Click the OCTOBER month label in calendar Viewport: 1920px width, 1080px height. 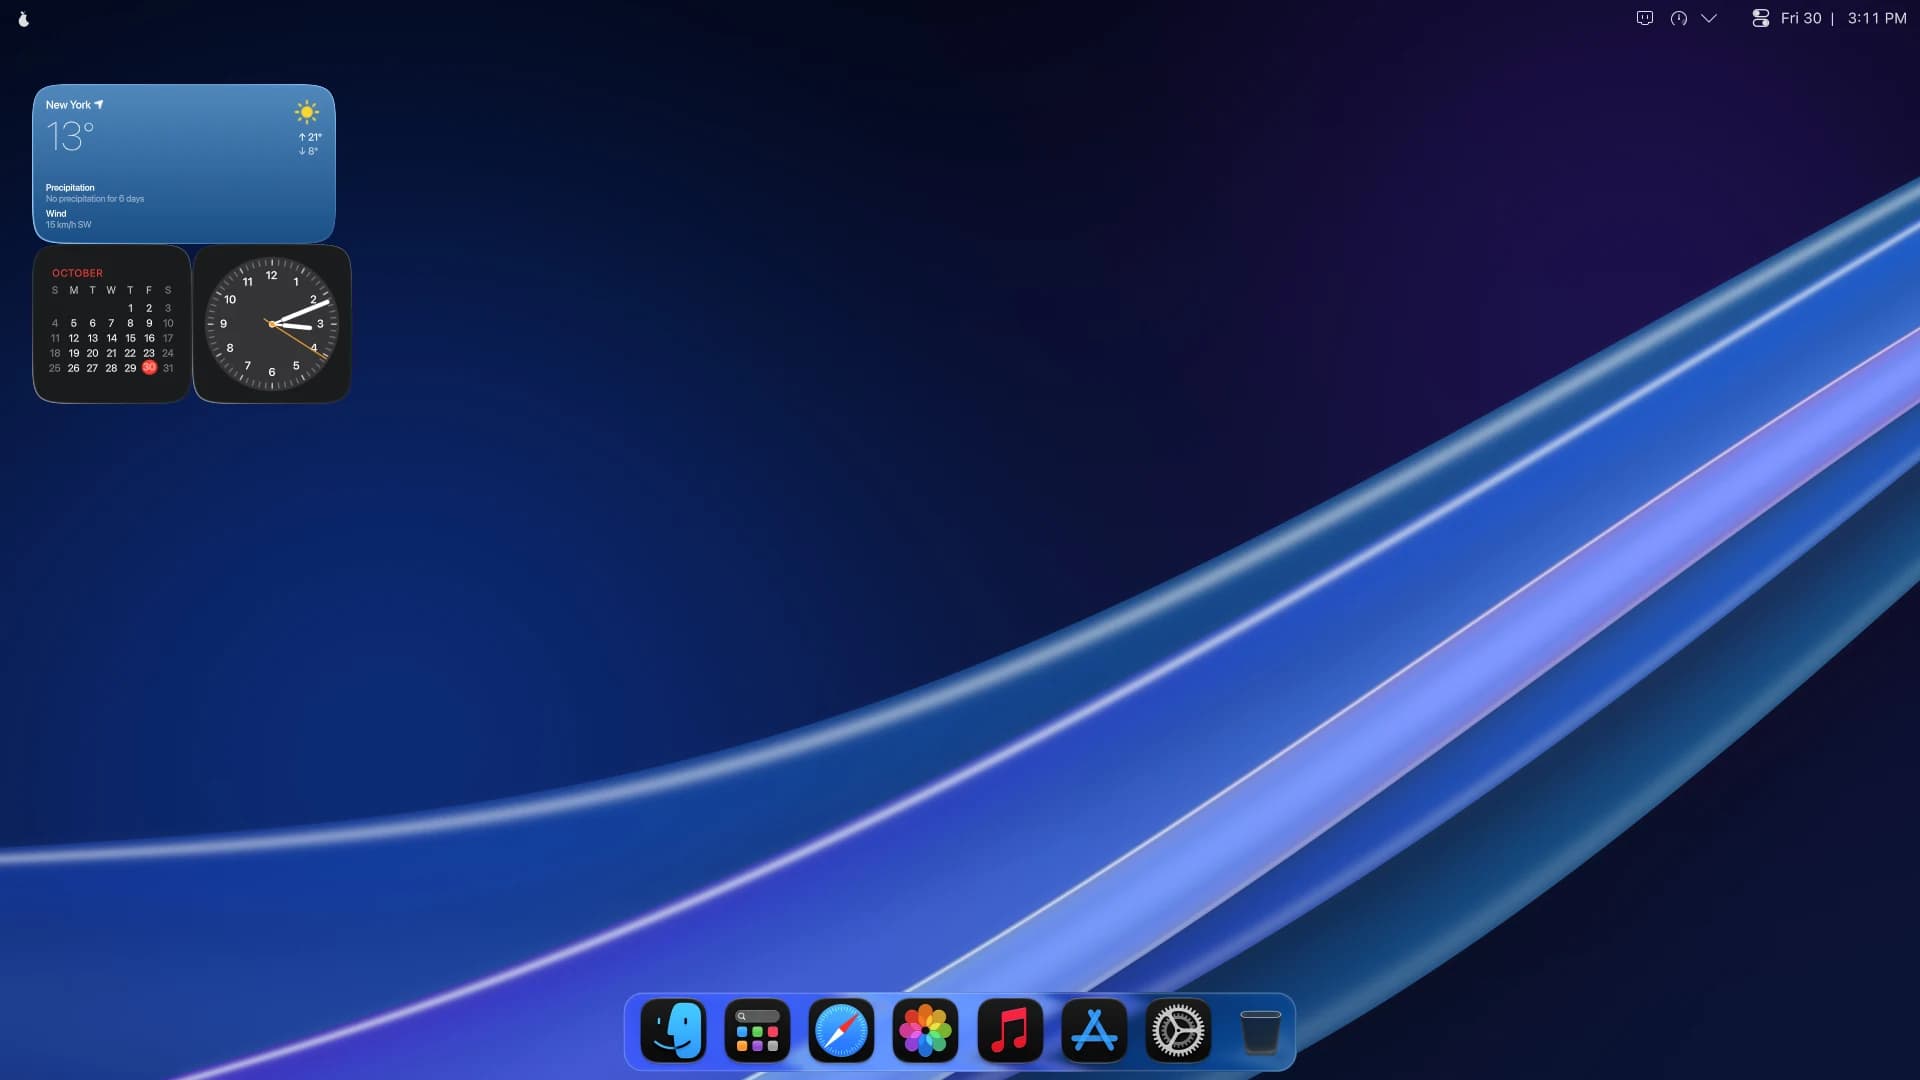coord(77,273)
